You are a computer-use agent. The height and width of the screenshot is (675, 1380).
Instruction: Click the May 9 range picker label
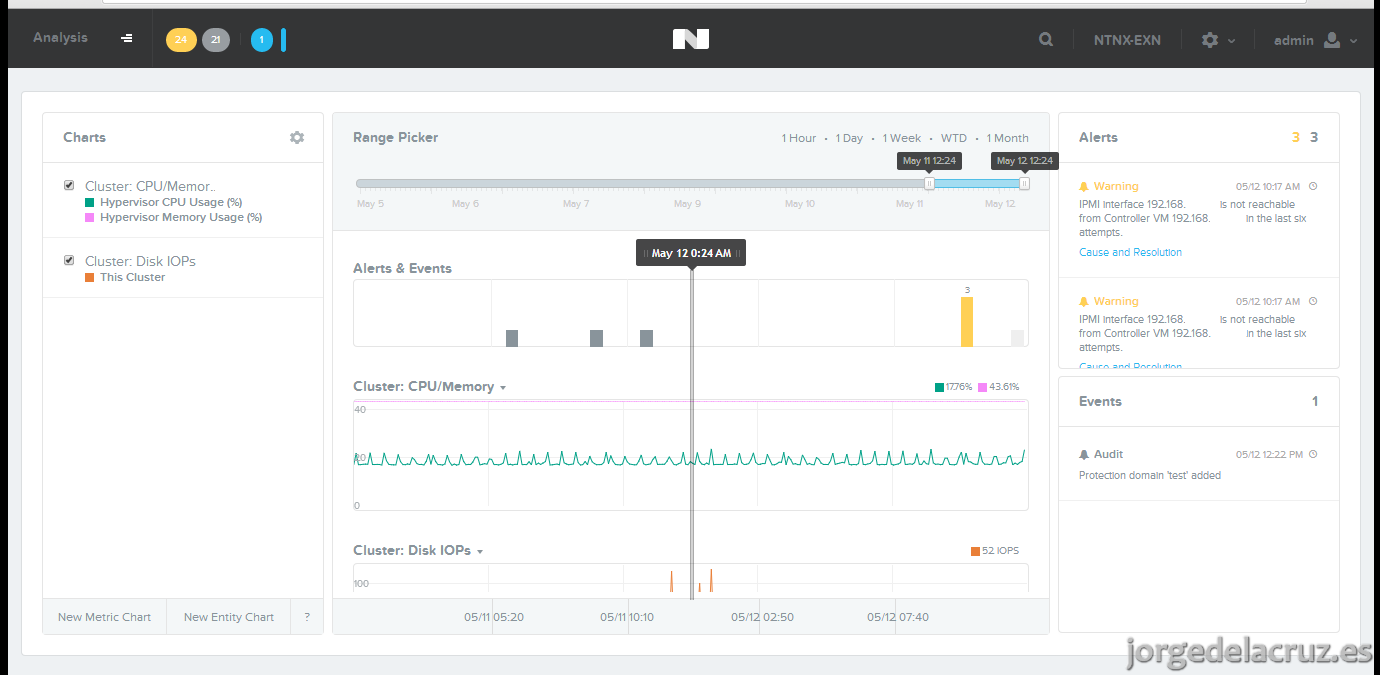[687, 204]
